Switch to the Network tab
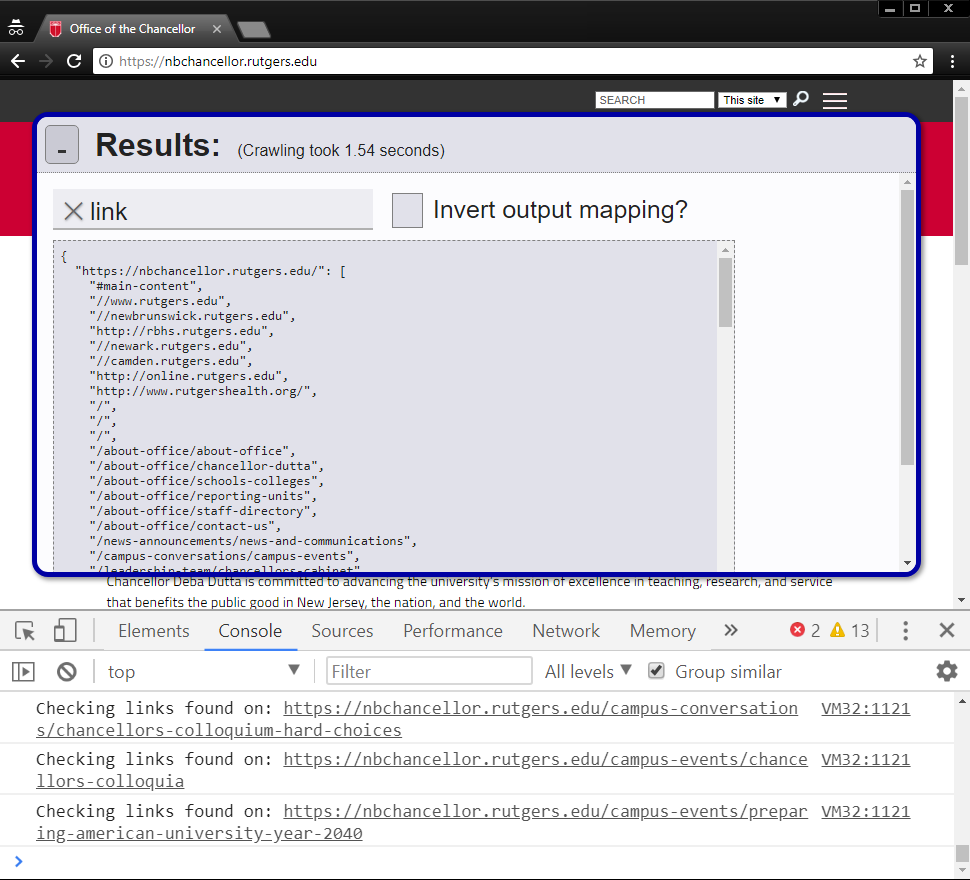 click(x=566, y=631)
